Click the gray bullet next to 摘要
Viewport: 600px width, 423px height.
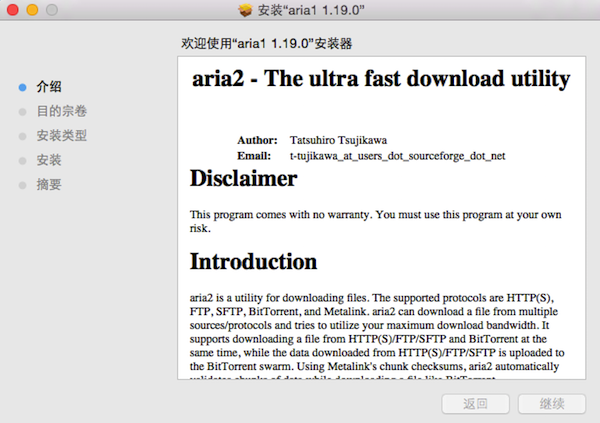[23, 185]
